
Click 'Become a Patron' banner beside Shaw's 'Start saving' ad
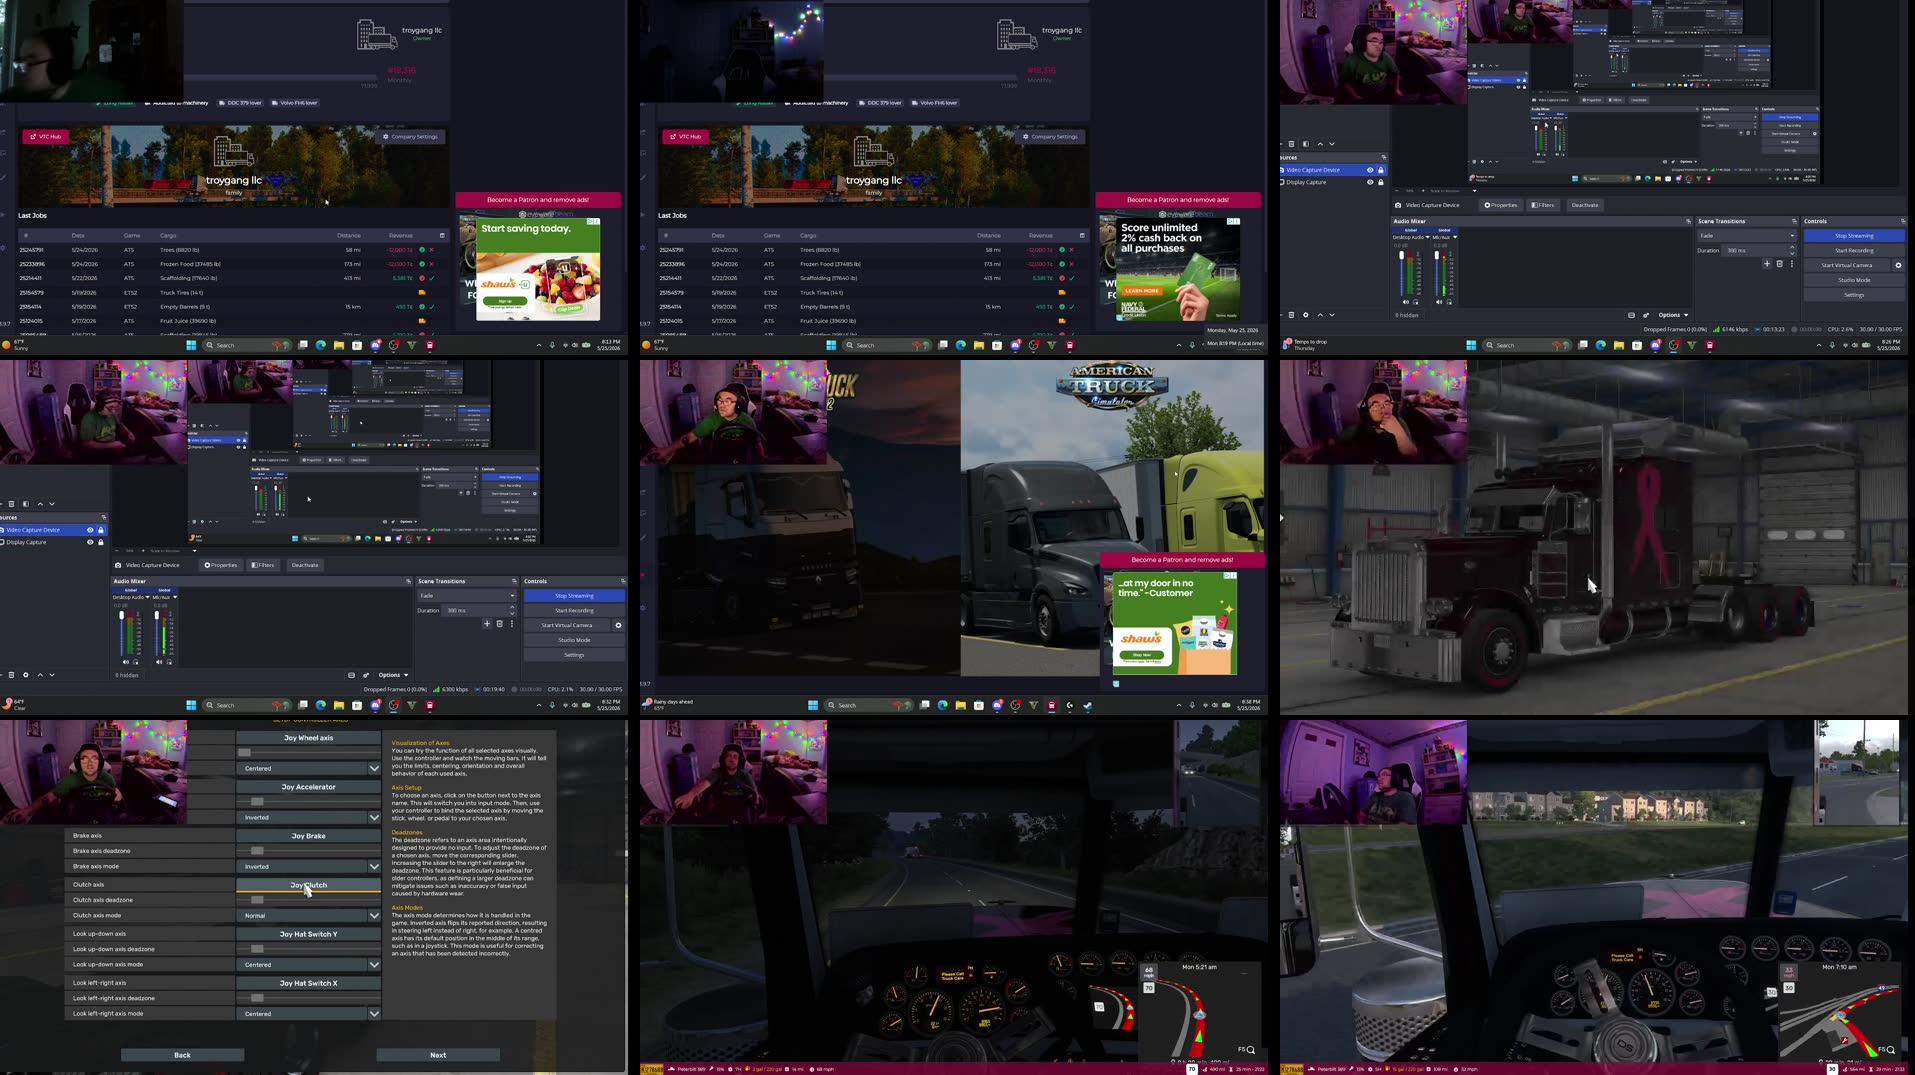[x=538, y=200]
